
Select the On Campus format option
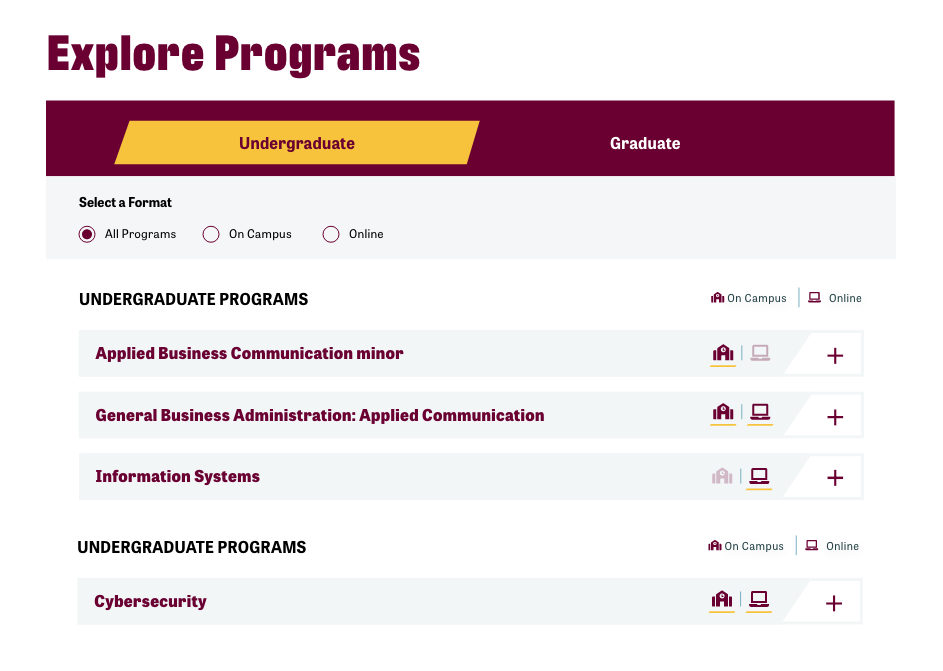tap(211, 234)
